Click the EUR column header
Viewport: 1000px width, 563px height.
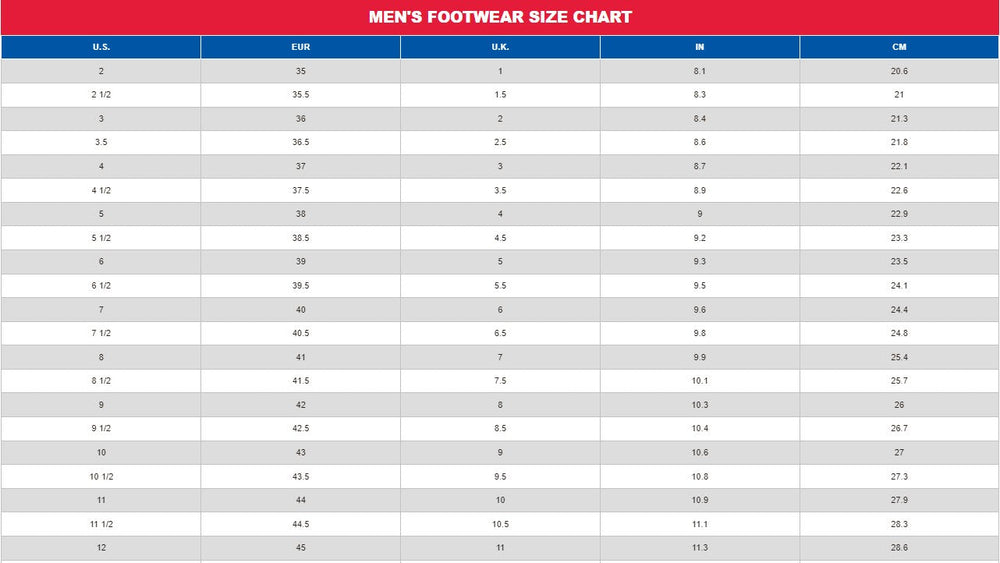point(301,47)
